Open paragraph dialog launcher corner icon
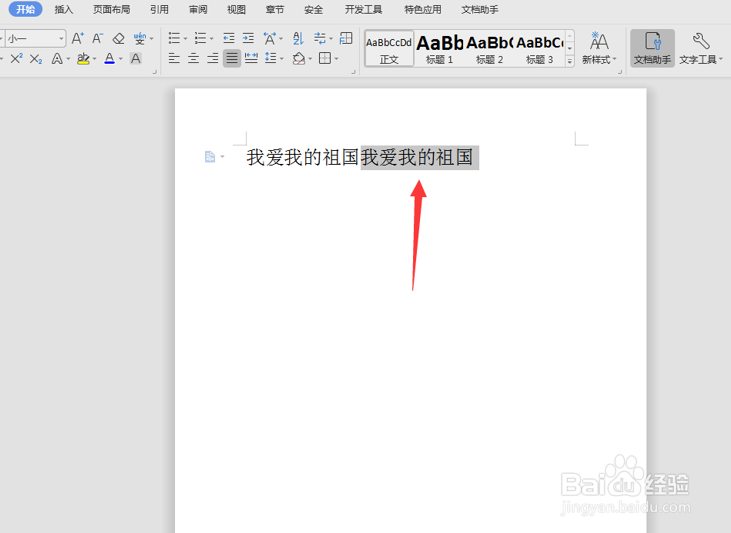Screen dimensions: 731x533 (x=353, y=72)
